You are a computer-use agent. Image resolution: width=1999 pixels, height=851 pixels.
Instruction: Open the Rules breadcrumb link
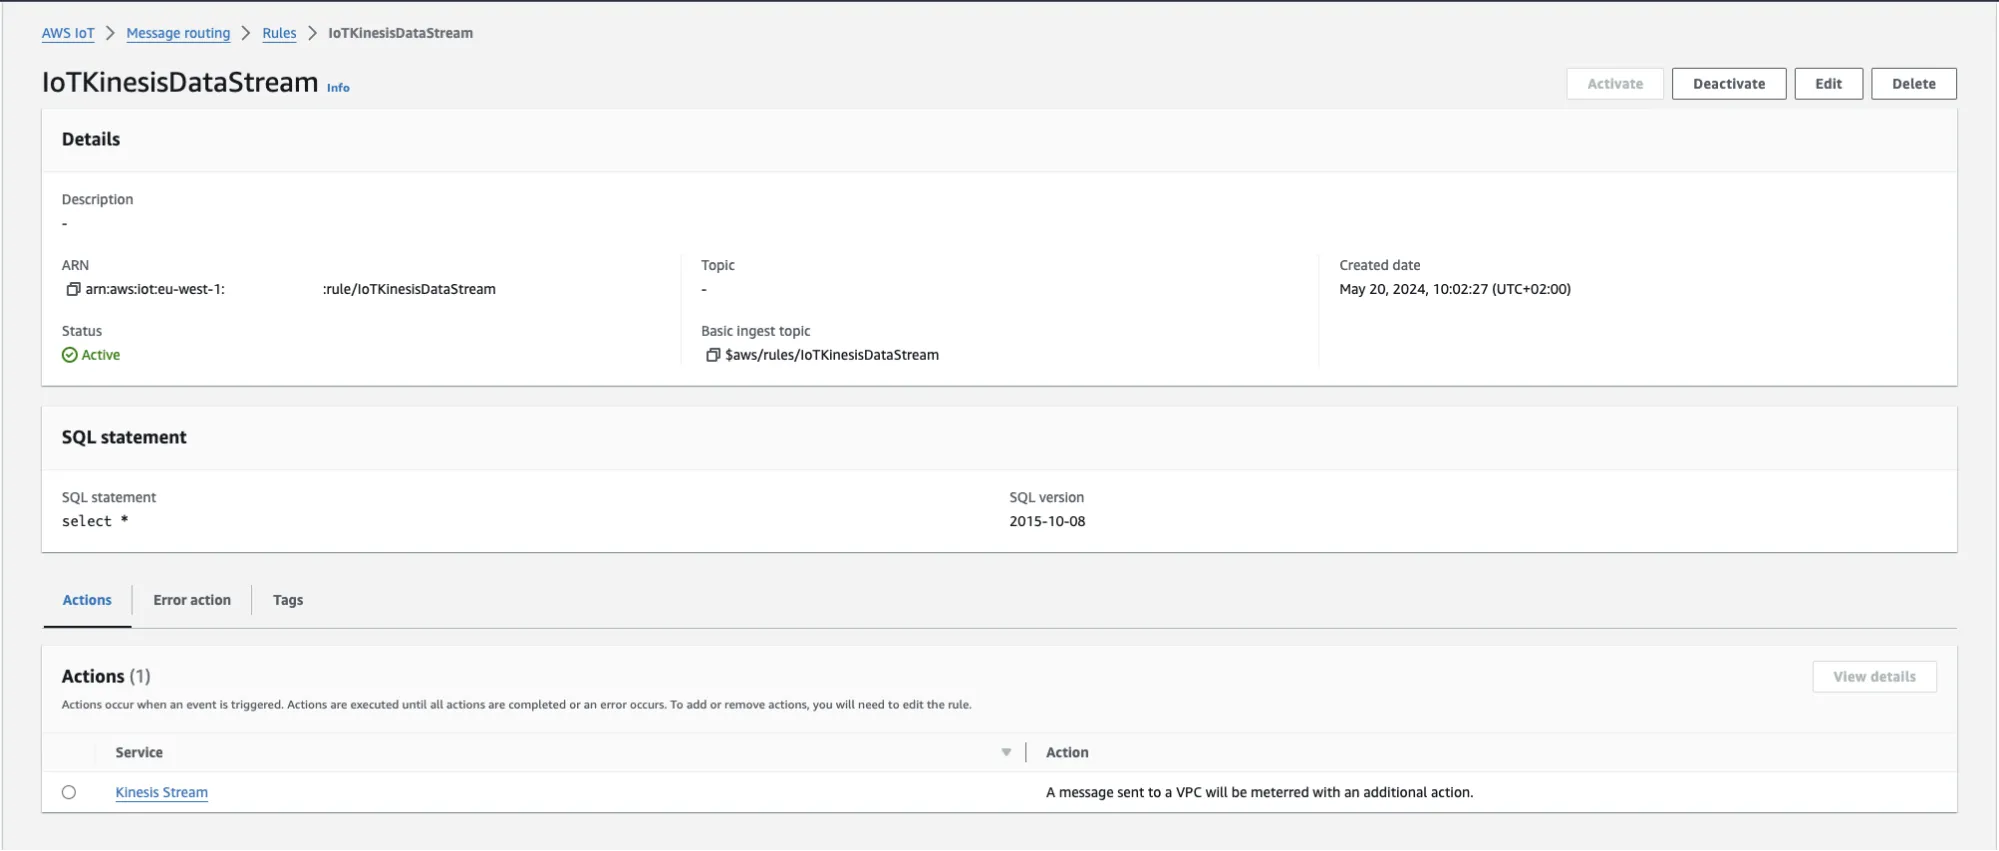(x=279, y=33)
